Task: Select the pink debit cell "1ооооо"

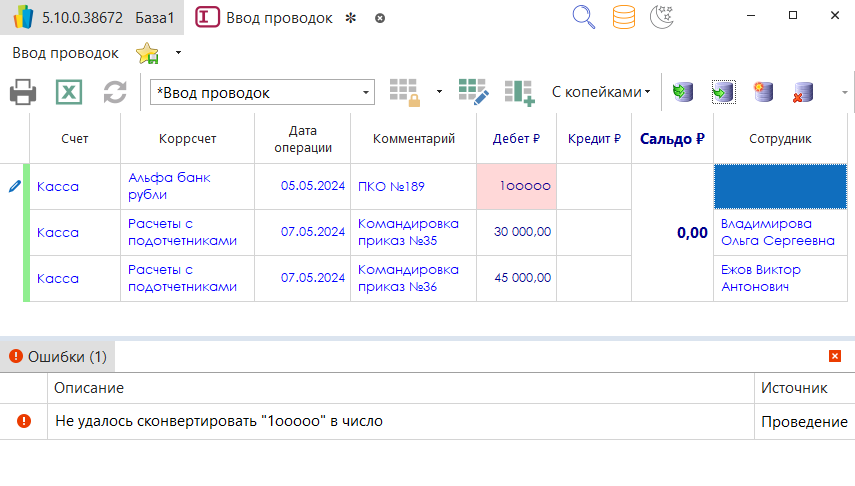Action: tap(516, 186)
